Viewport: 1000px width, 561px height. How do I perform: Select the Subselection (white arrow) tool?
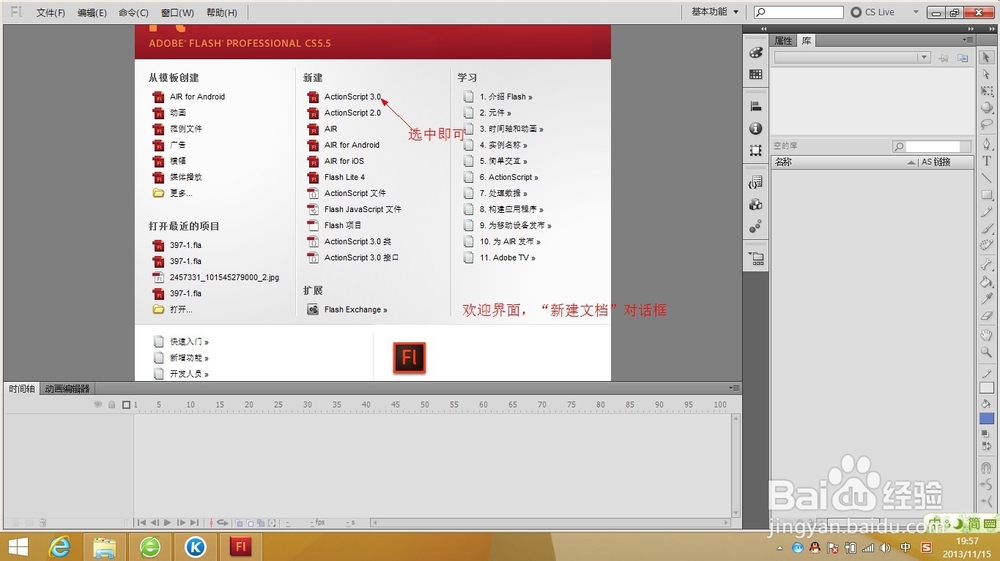[x=986, y=74]
